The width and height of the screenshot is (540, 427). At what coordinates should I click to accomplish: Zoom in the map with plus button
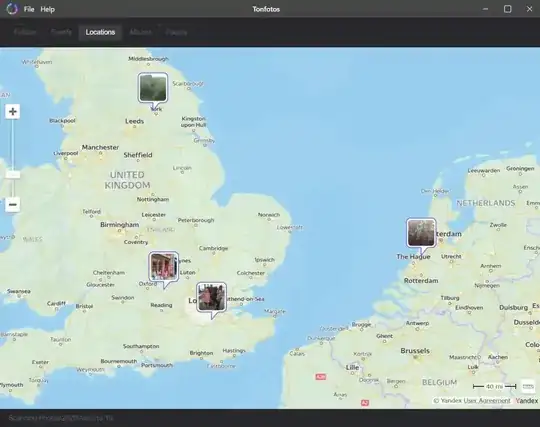pyautogui.click(x=13, y=112)
